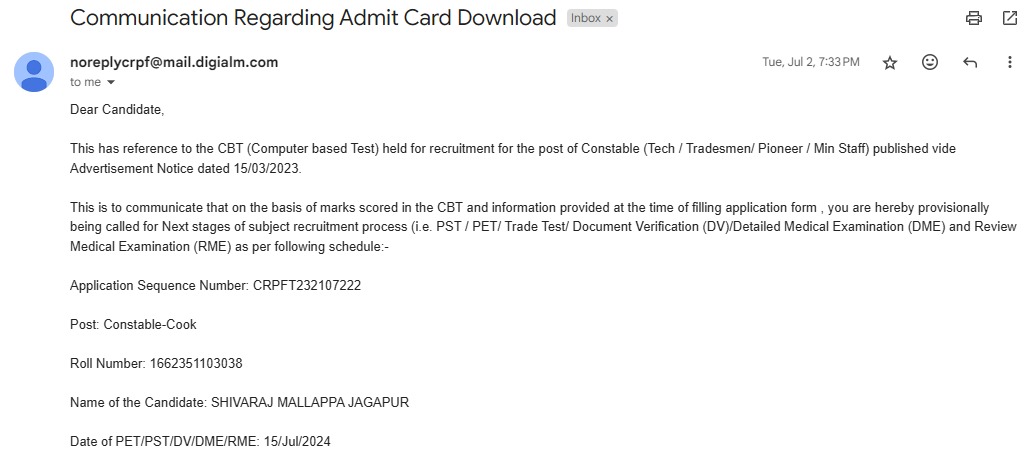Viewport: 1036px width, 460px height.
Task: Click the Application Sequence Number CRPFT232107222
Action: [x=307, y=286]
